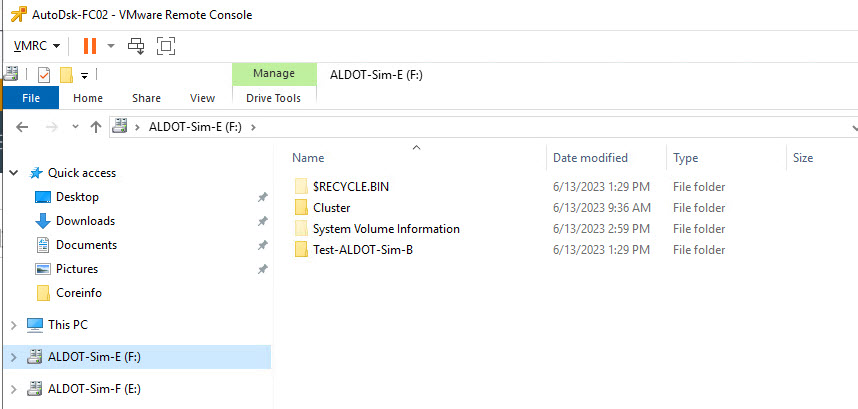Open the Drive Tools tab
This screenshot has width=858, height=409.
point(273,98)
